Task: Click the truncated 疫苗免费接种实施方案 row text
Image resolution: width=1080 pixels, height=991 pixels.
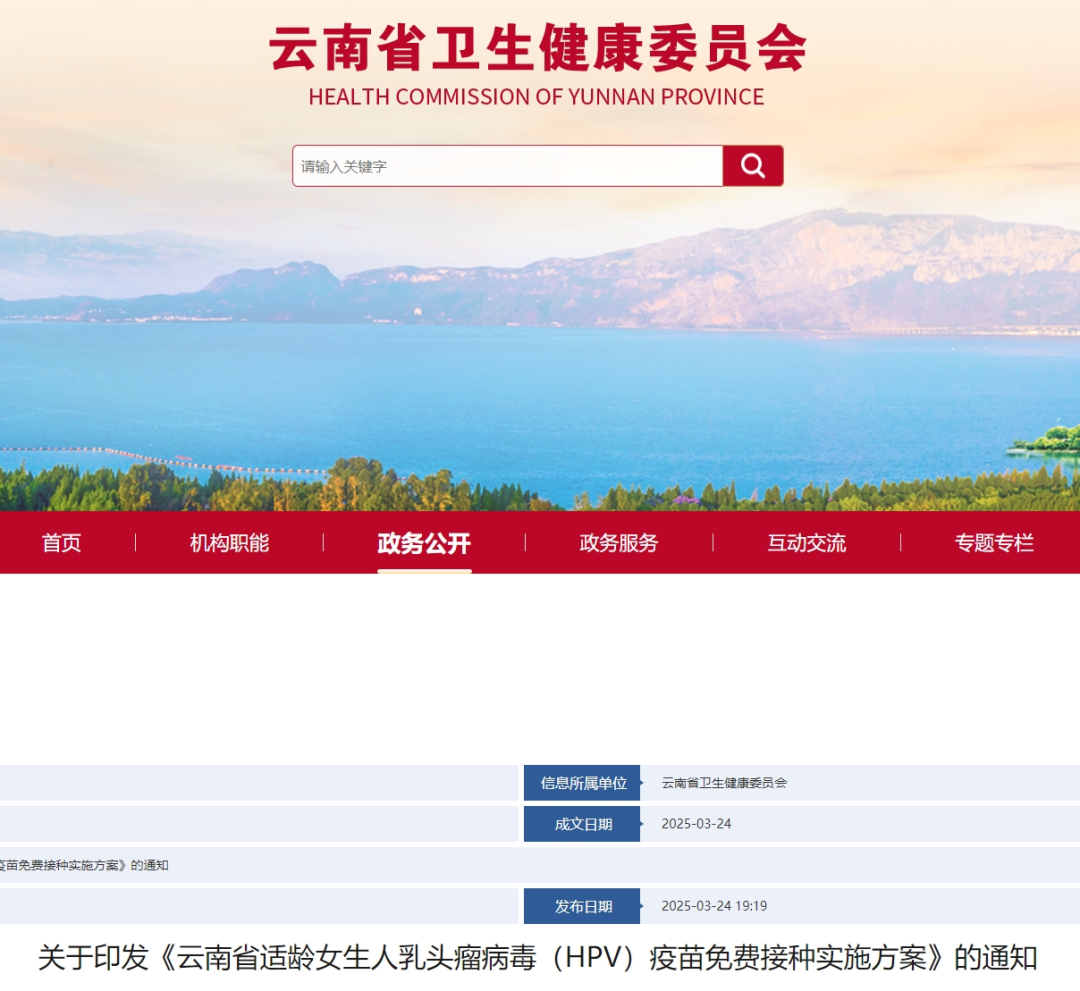Action: point(84,865)
